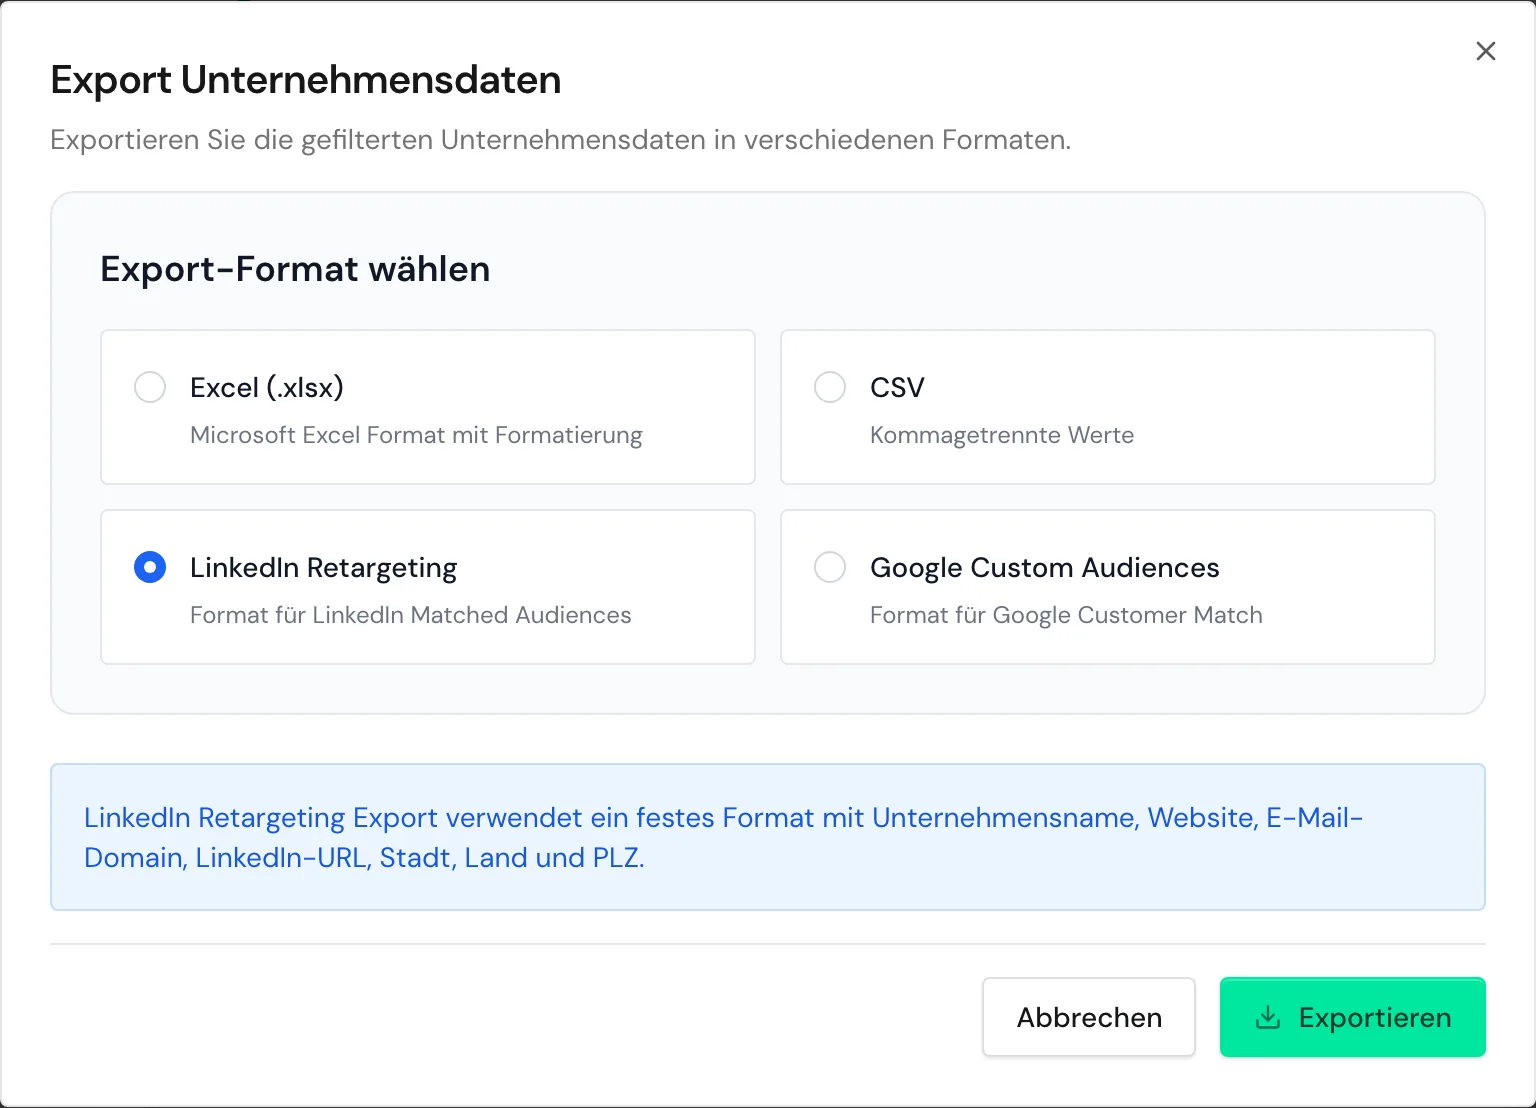
Task: Click the Abbrechen button
Action: click(x=1089, y=1017)
